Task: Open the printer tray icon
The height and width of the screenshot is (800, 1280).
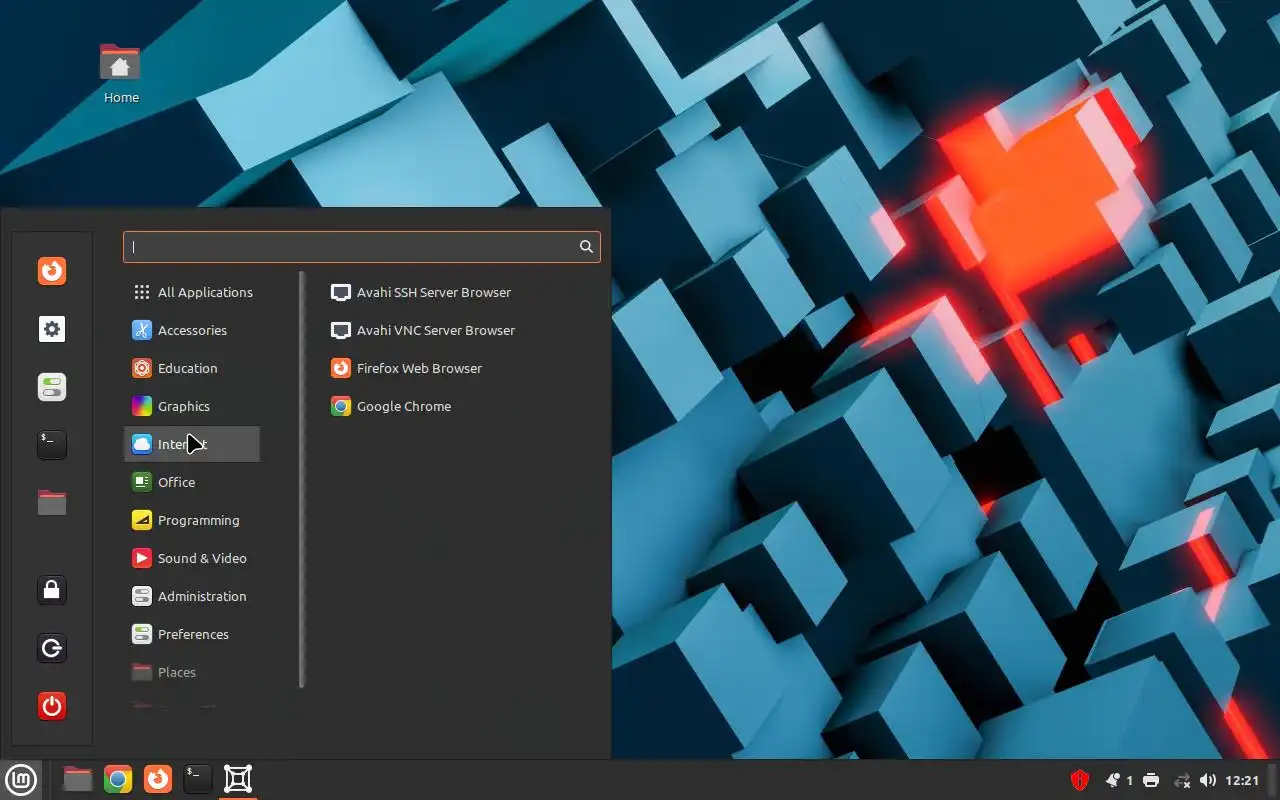Action: (1151, 780)
